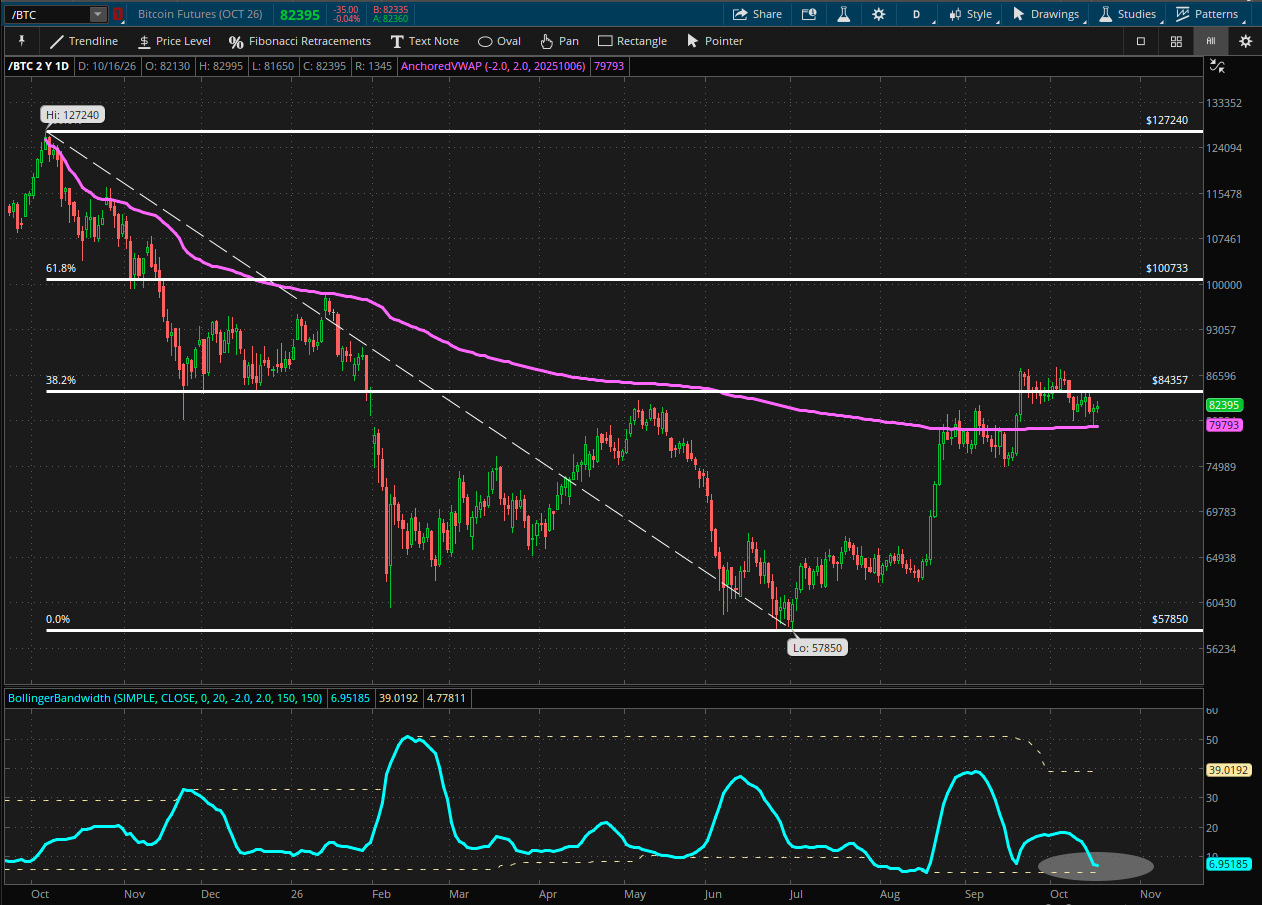Click the 61.8% Fibonacci level label
Image resolution: width=1262 pixels, height=905 pixels.
tap(61, 269)
